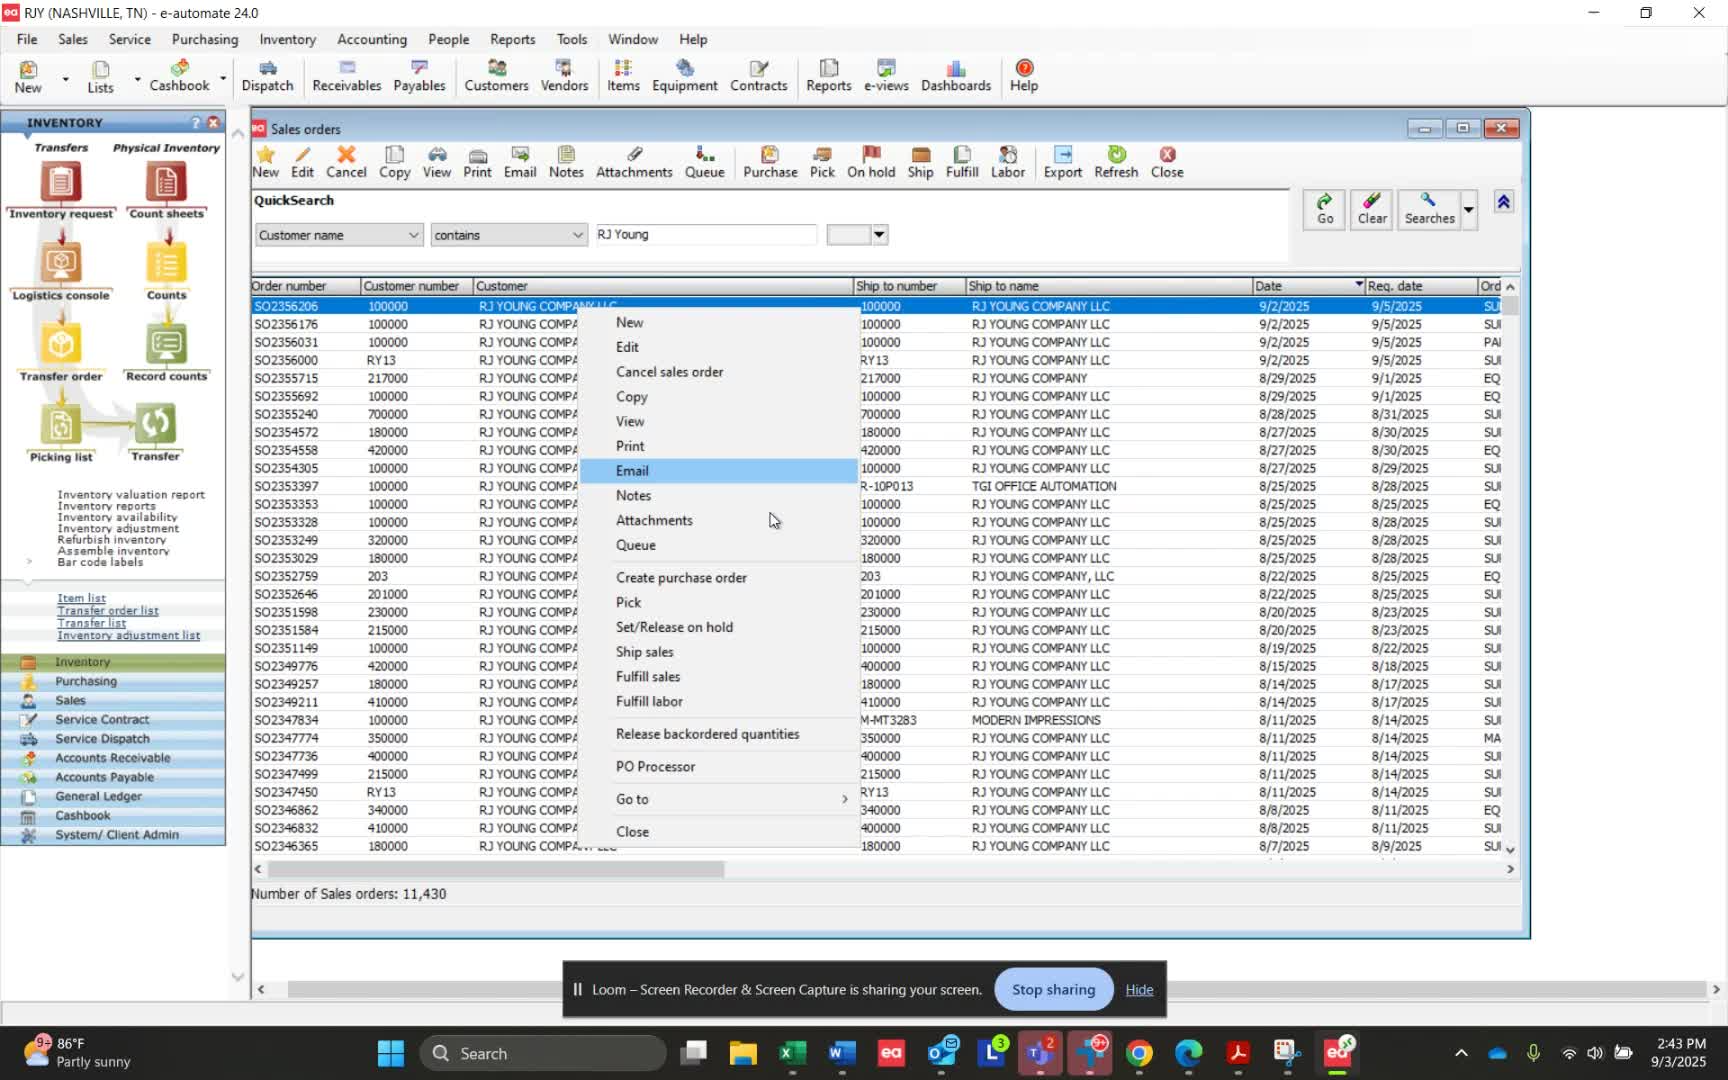Open Receivables from the main toolbar
1728x1080 pixels.
tap(346, 76)
